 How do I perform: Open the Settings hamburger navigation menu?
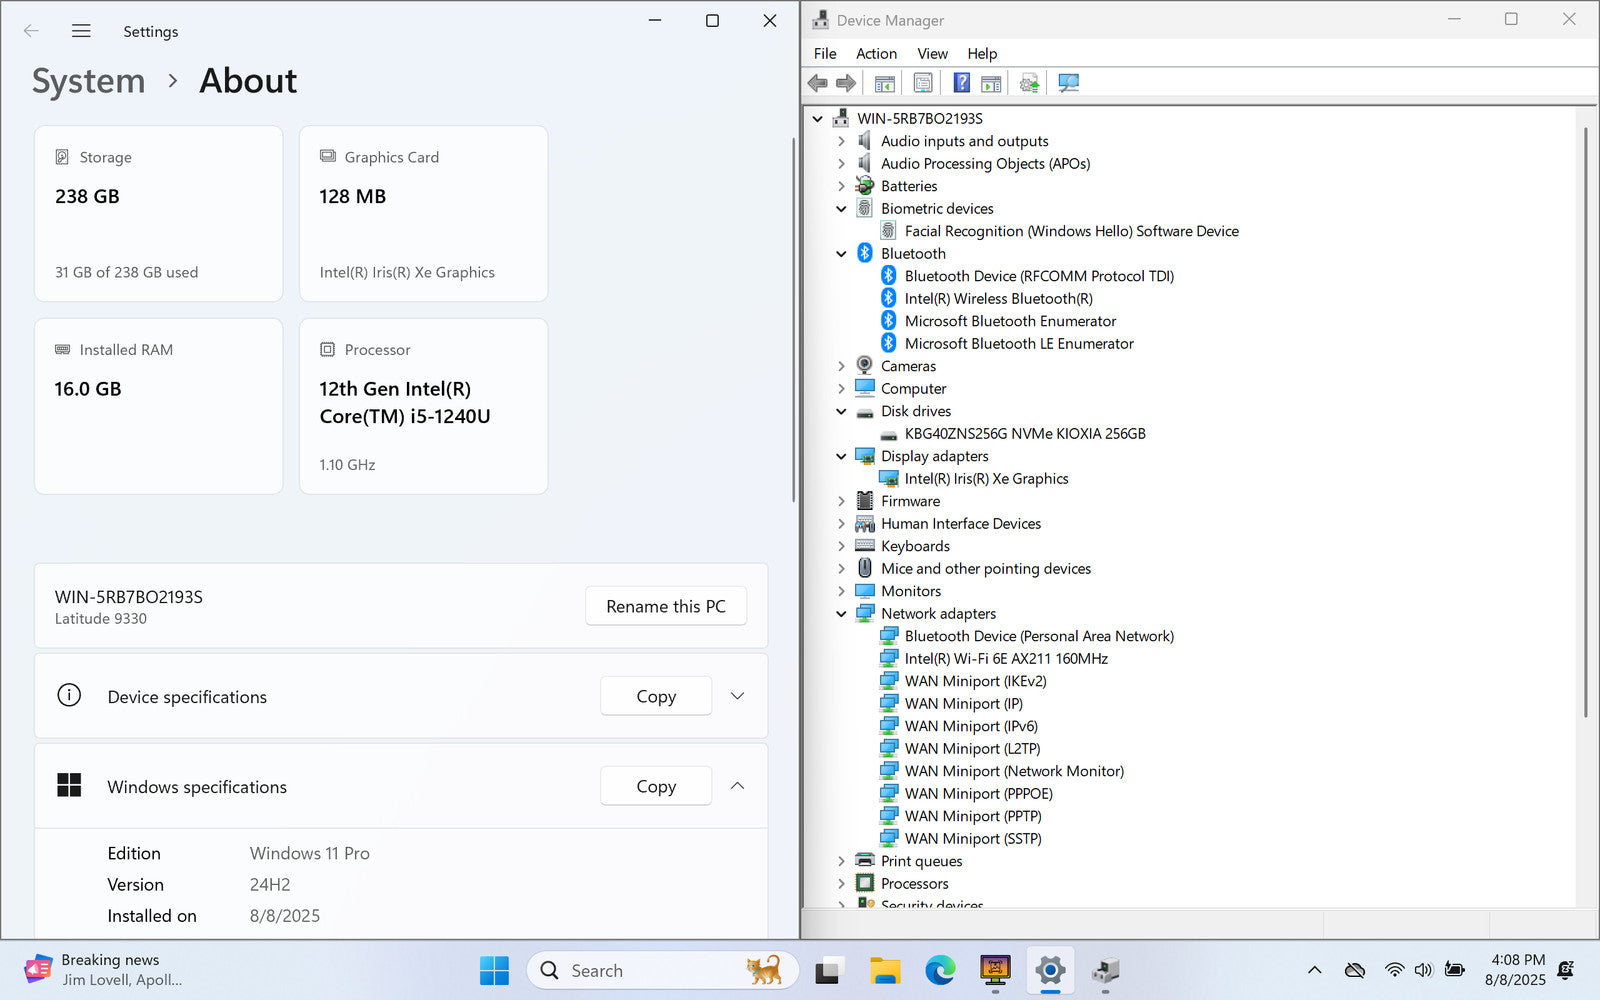click(81, 31)
